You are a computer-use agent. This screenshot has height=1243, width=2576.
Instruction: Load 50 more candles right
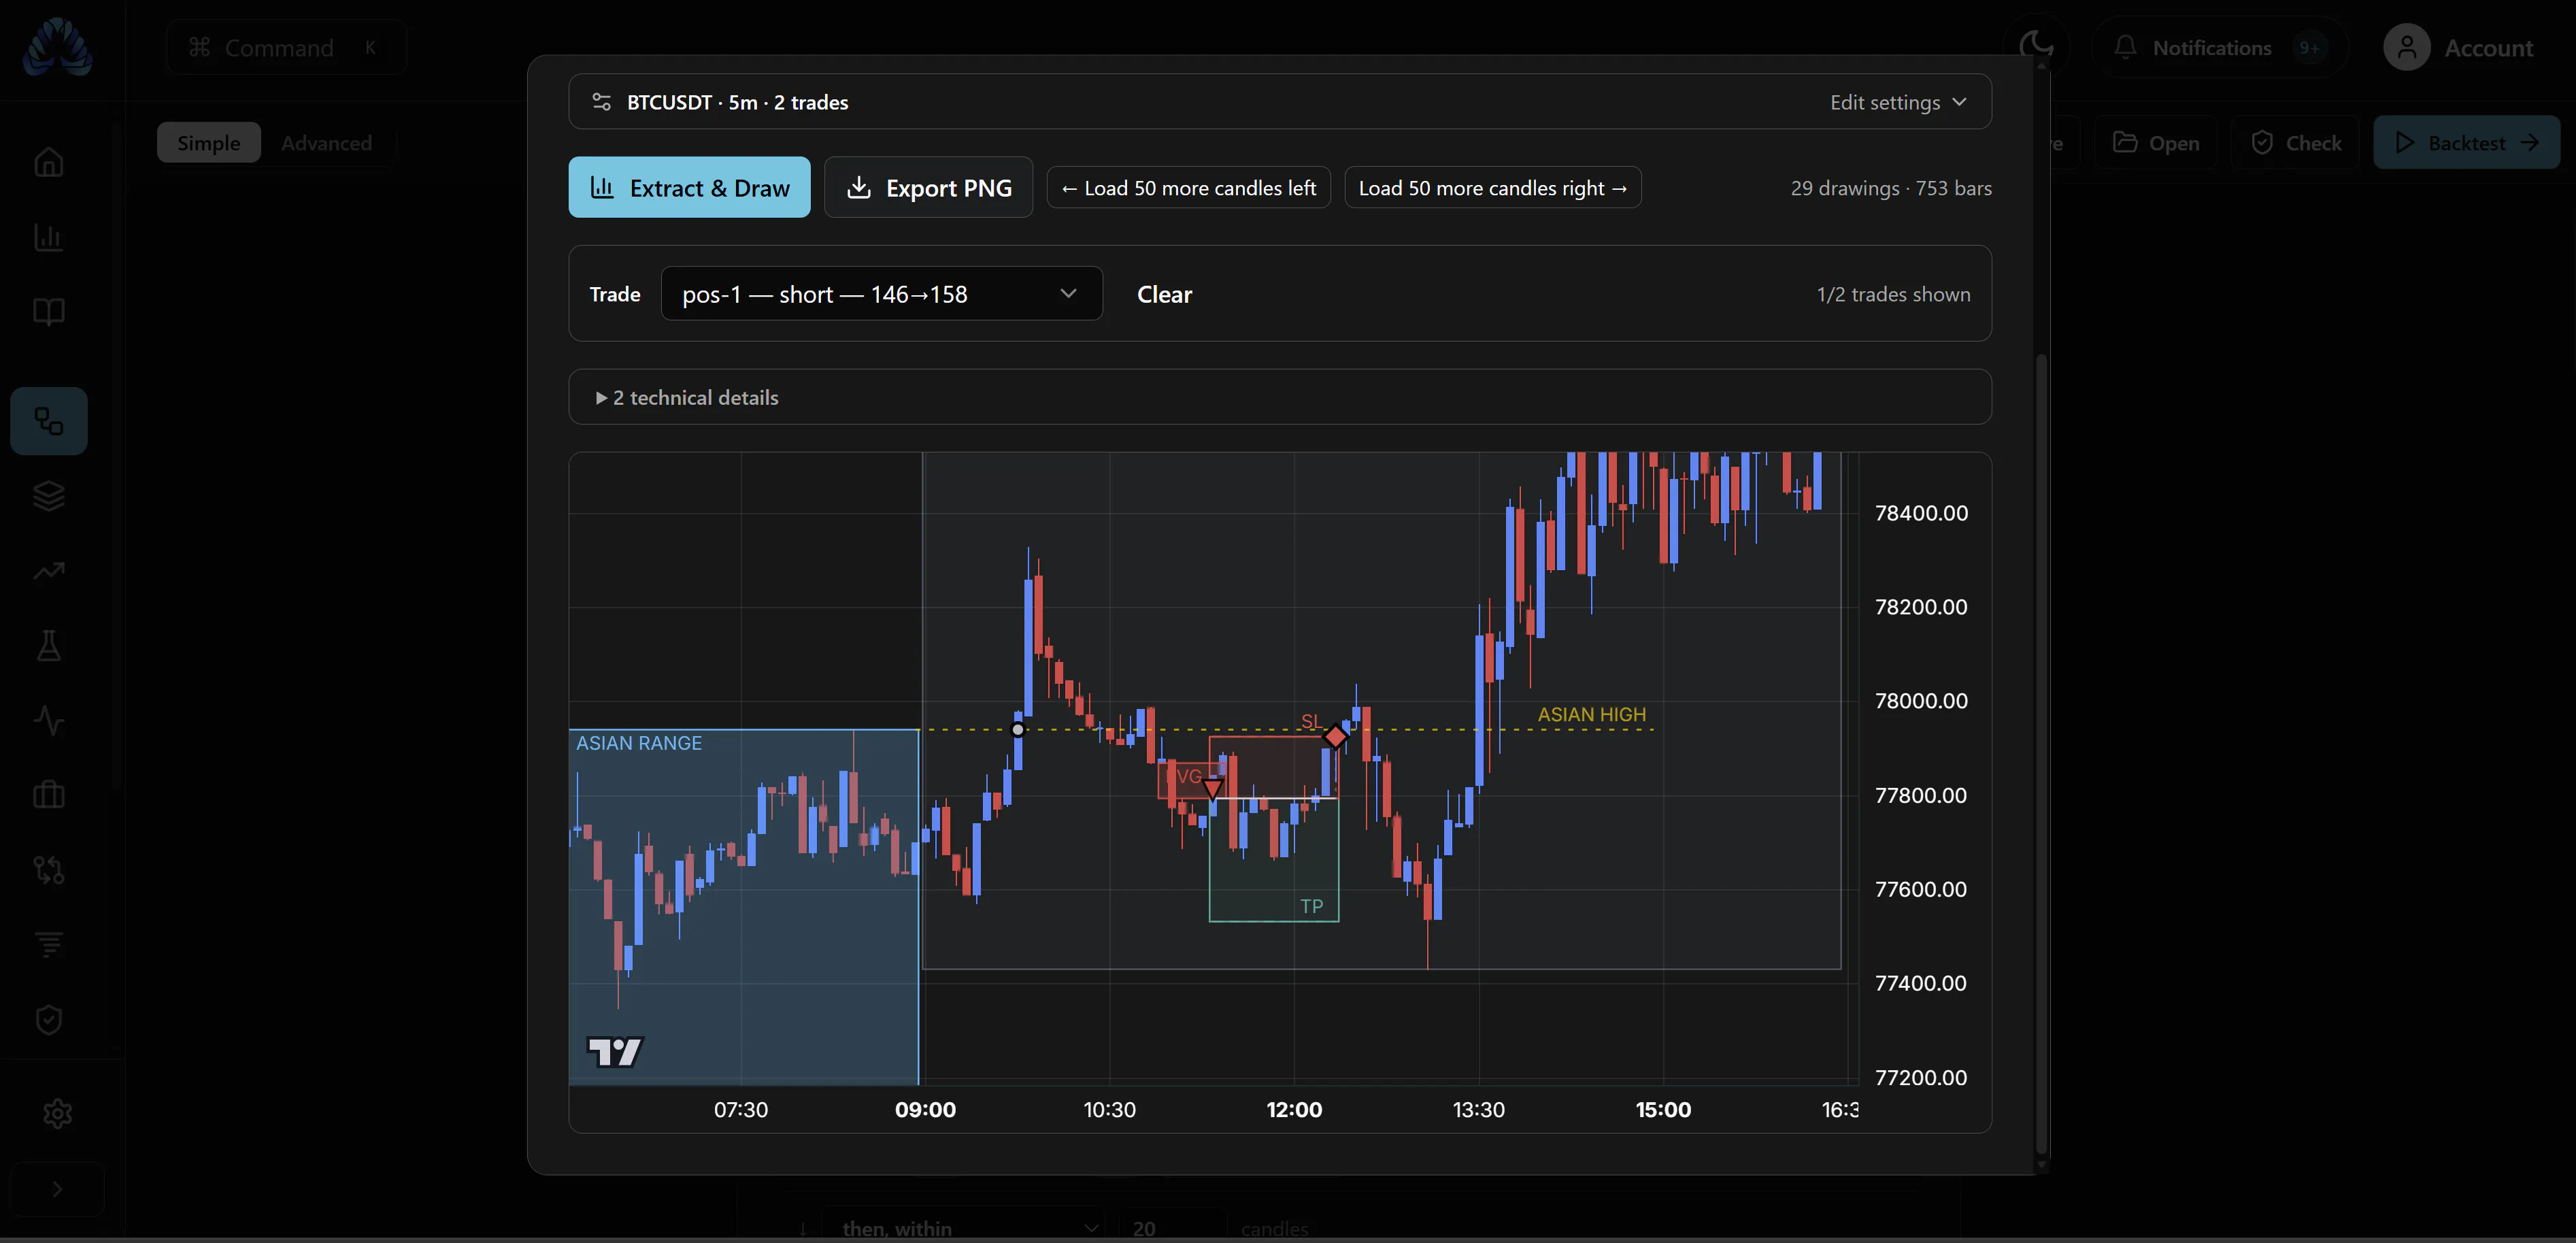point(1492,187)
